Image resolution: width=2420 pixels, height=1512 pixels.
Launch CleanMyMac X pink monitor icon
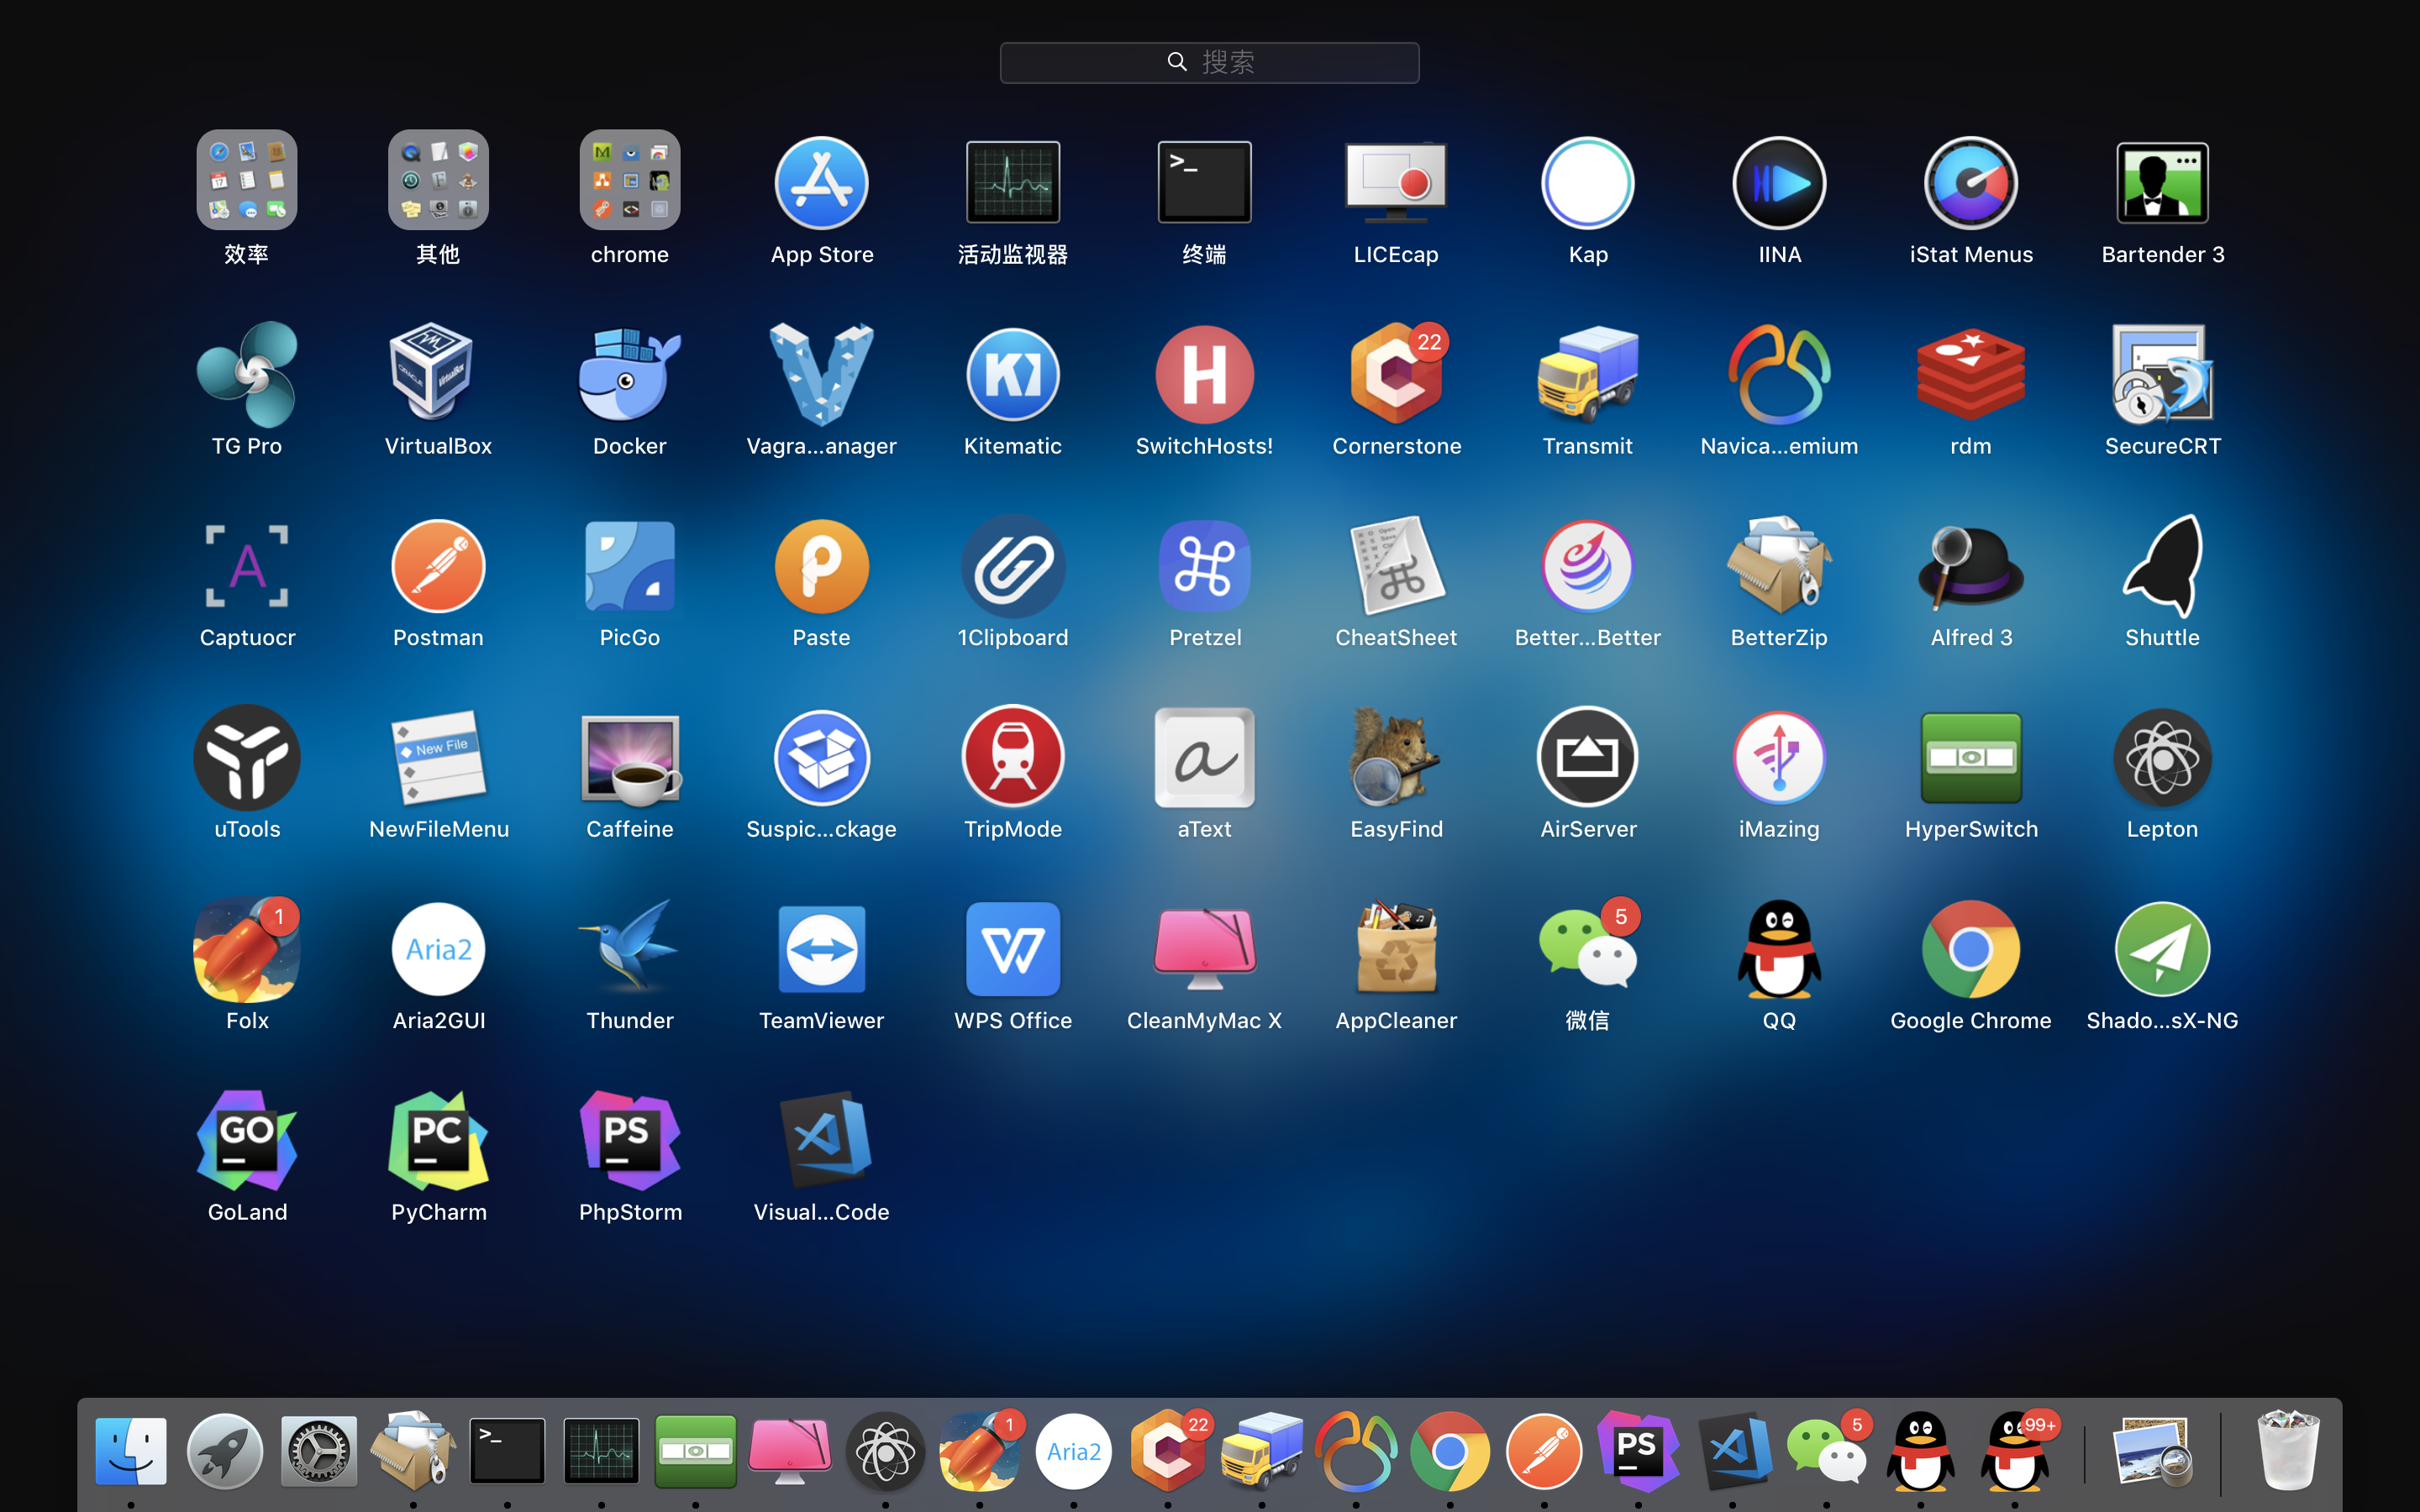[1204, 950]
